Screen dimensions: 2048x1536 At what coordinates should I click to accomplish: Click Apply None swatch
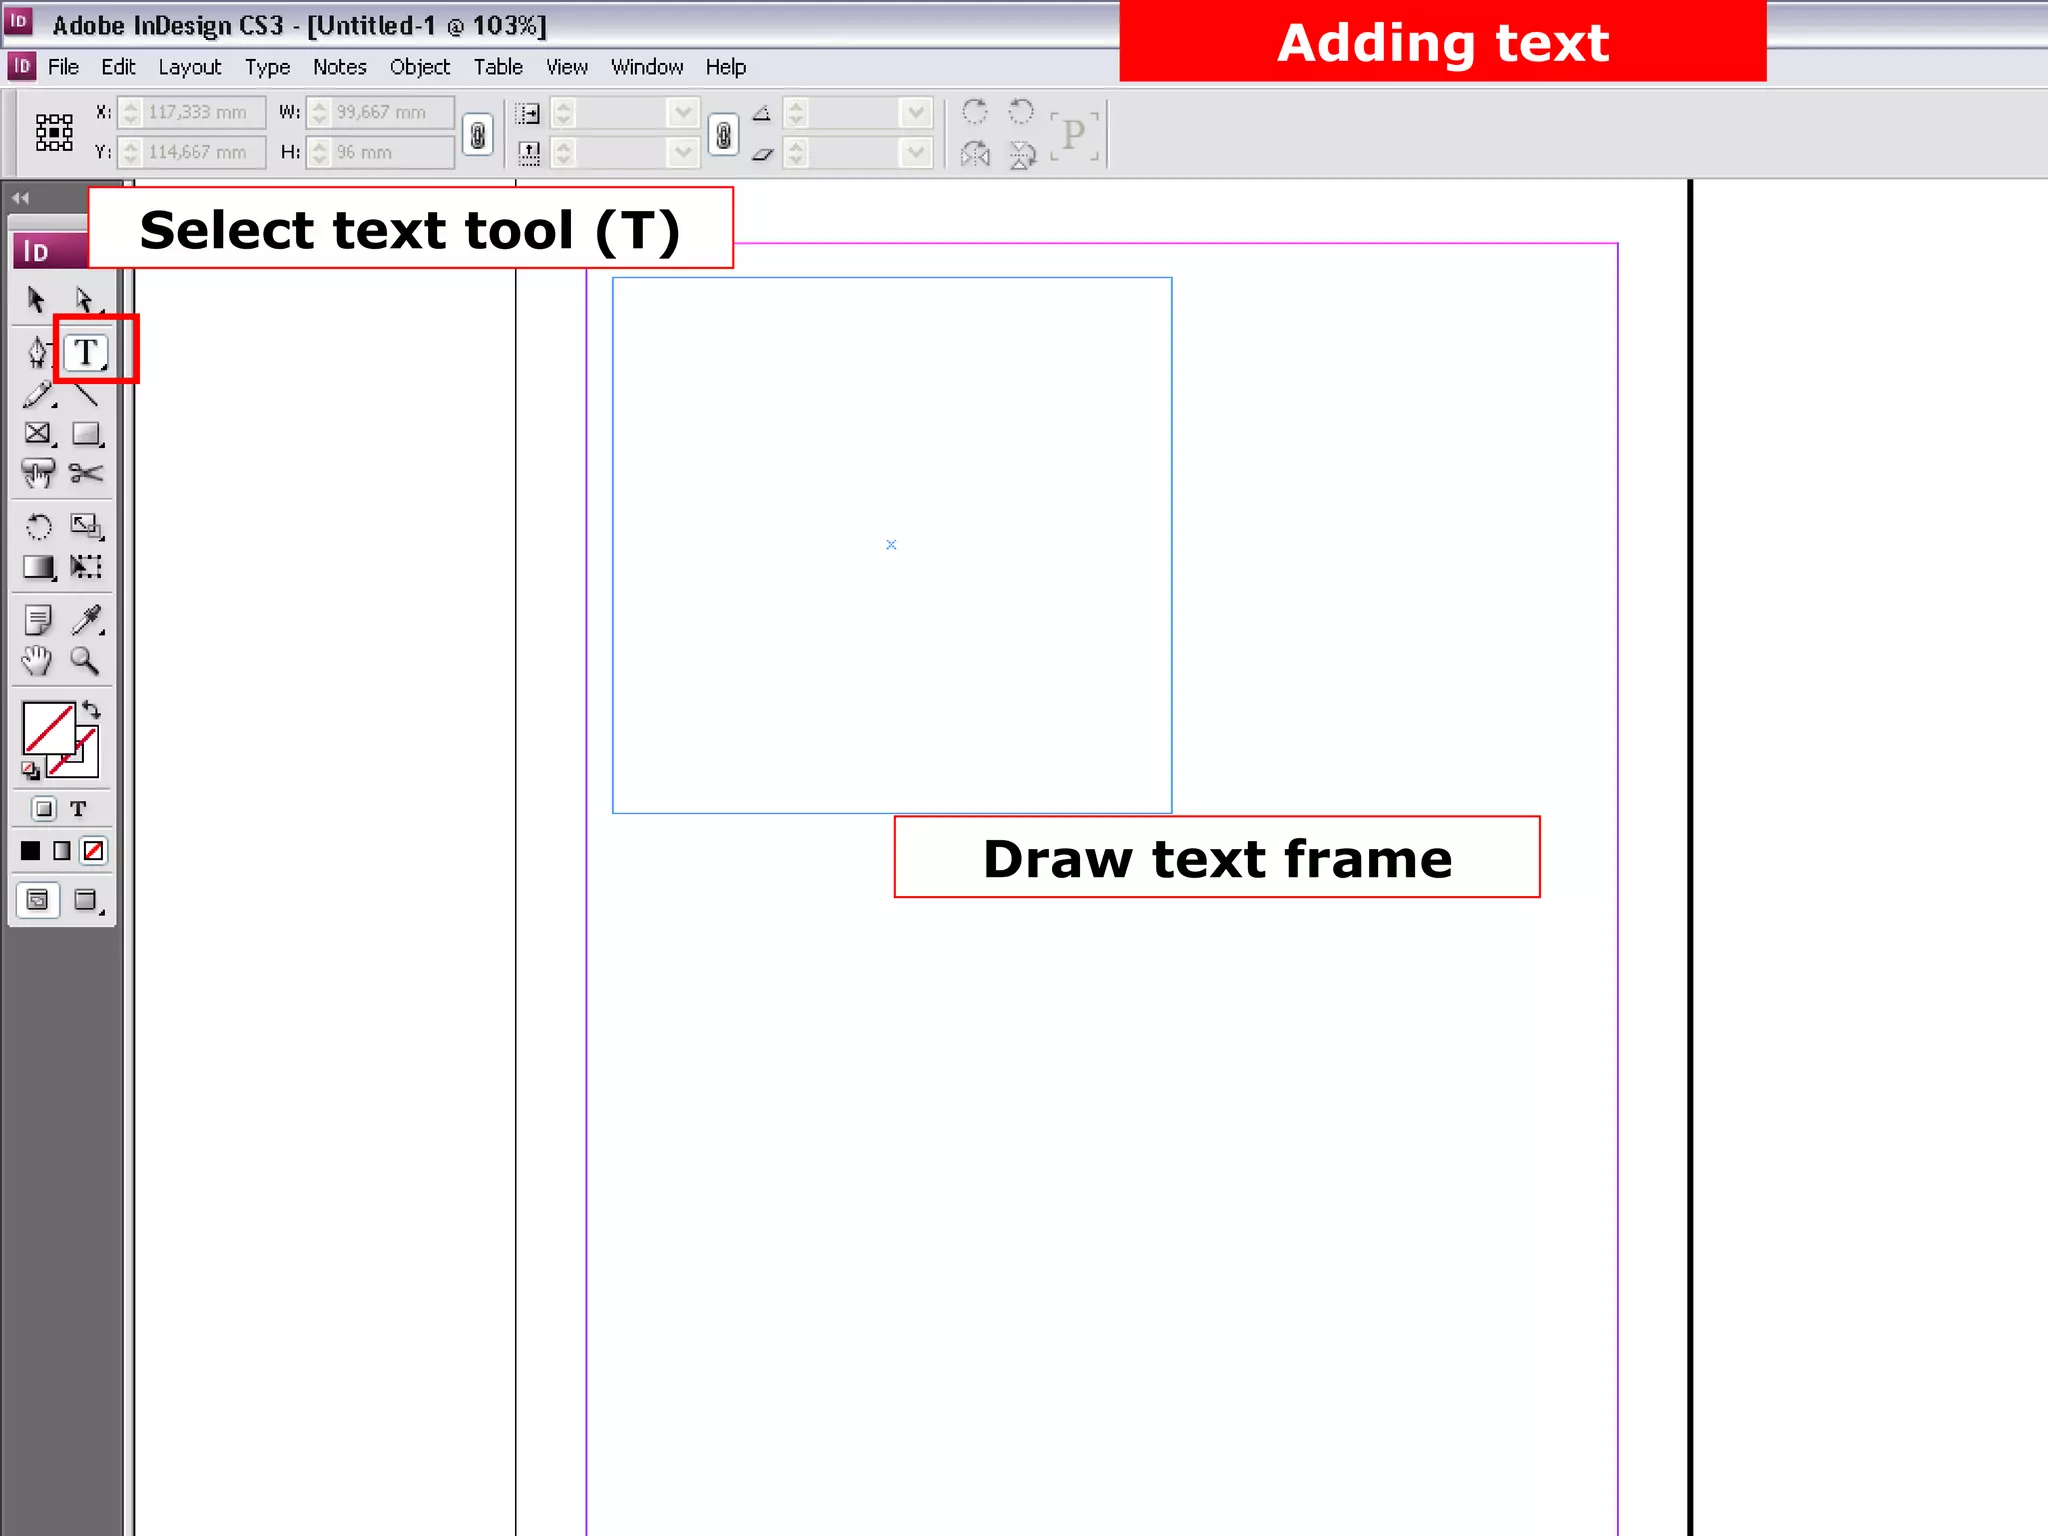pyautogui.click(x=93, y=851)
